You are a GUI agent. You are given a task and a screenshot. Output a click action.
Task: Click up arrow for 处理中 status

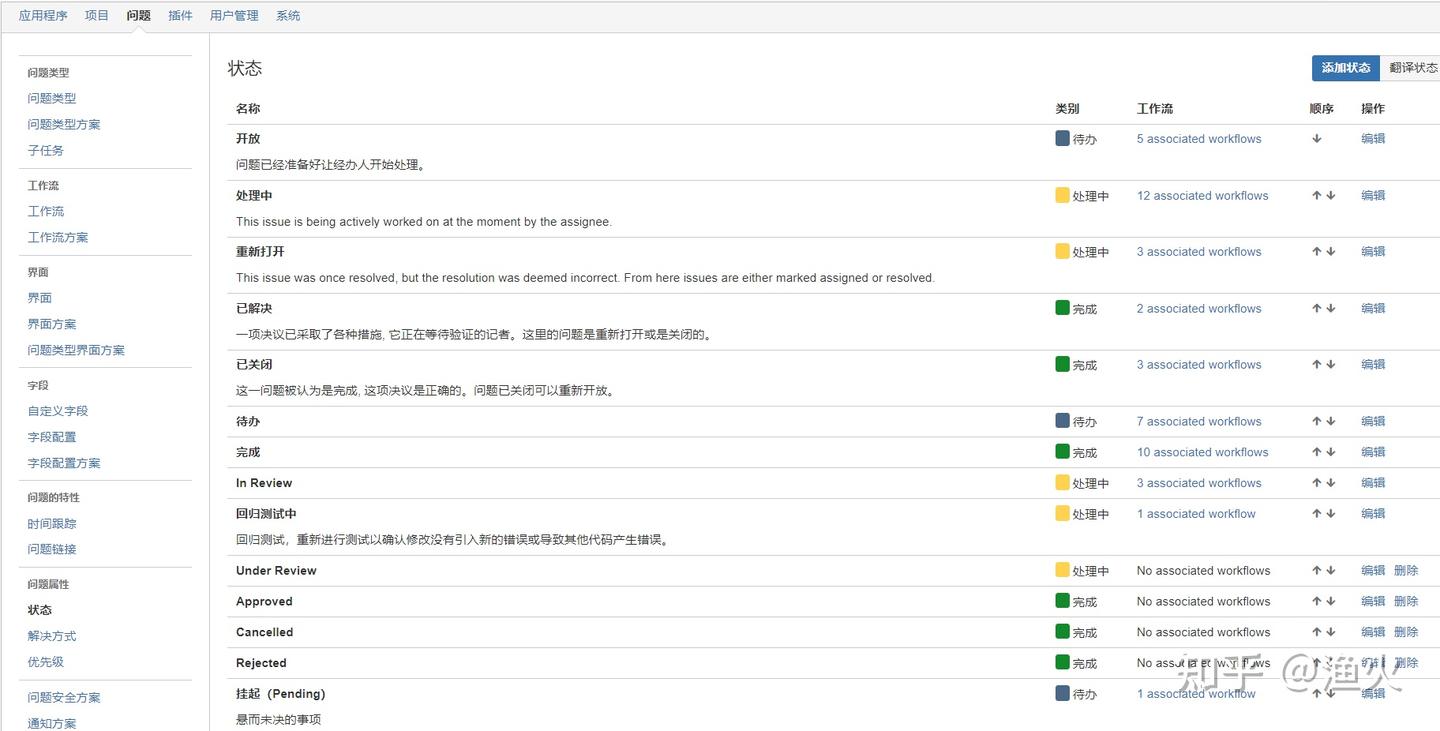click(1317, 196)
